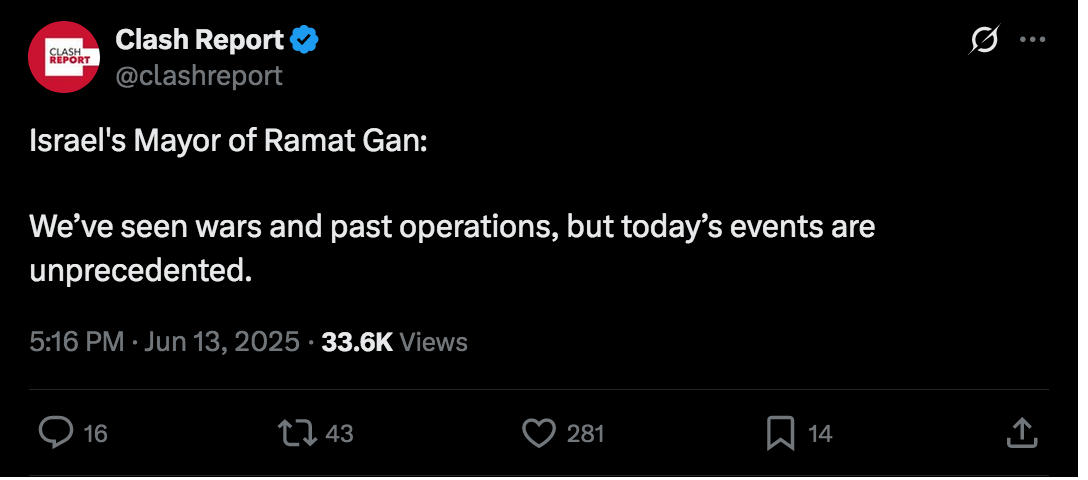The image size is (1088, 480).
Task: Click the Clash Report display name
Action: point(199,40)
